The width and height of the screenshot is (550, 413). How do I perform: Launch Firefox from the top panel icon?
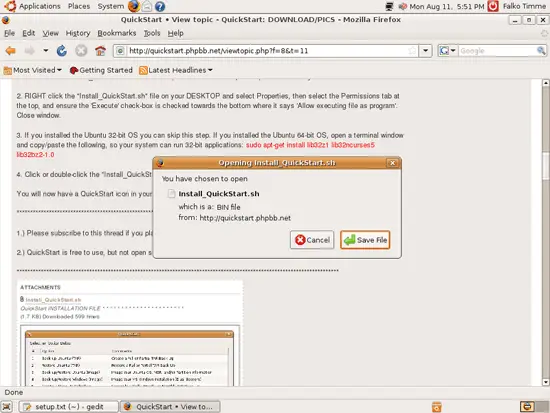[x=133, y=6]
